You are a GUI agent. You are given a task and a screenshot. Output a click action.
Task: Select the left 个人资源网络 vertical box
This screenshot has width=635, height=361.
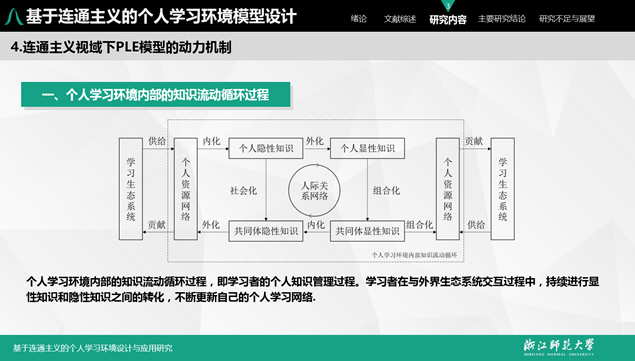pyautogui.click(x=186, y=189)
